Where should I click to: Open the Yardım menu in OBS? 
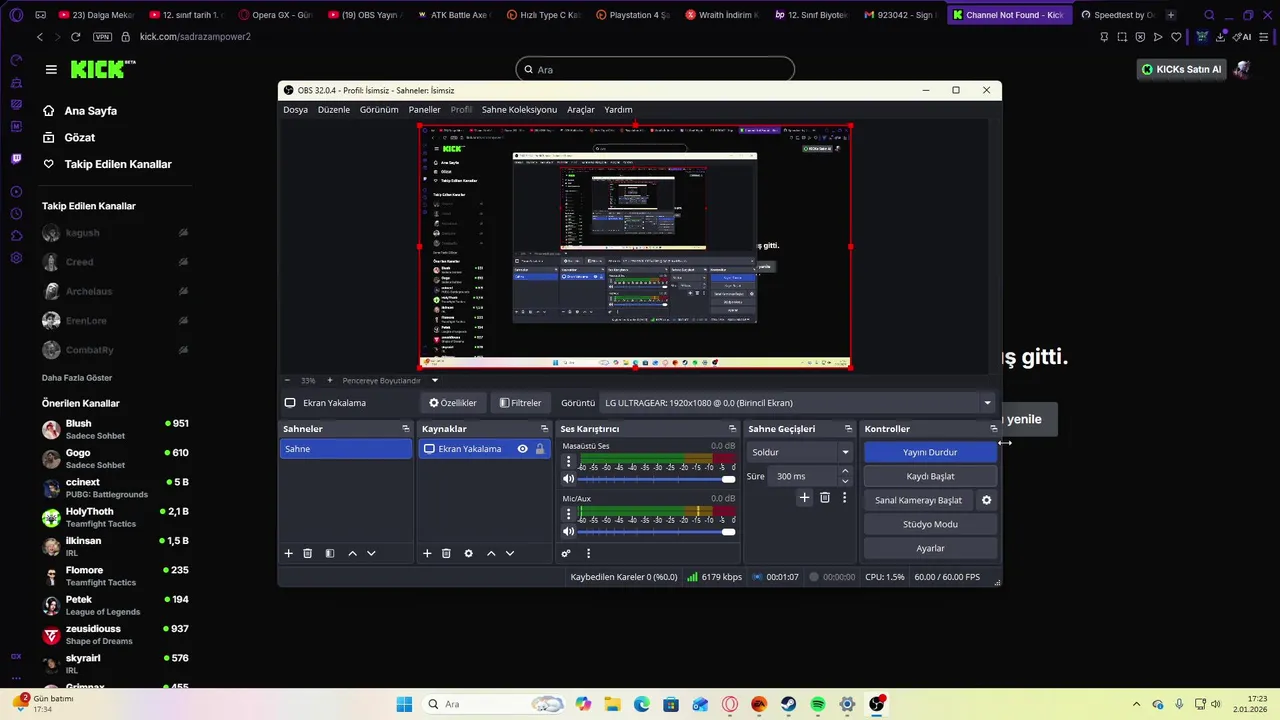click(618, 109)
